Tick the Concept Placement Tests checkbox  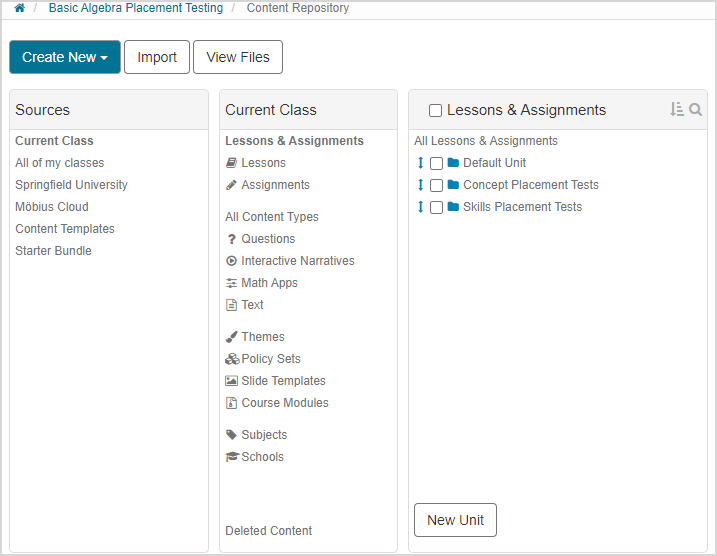point(436,185)
